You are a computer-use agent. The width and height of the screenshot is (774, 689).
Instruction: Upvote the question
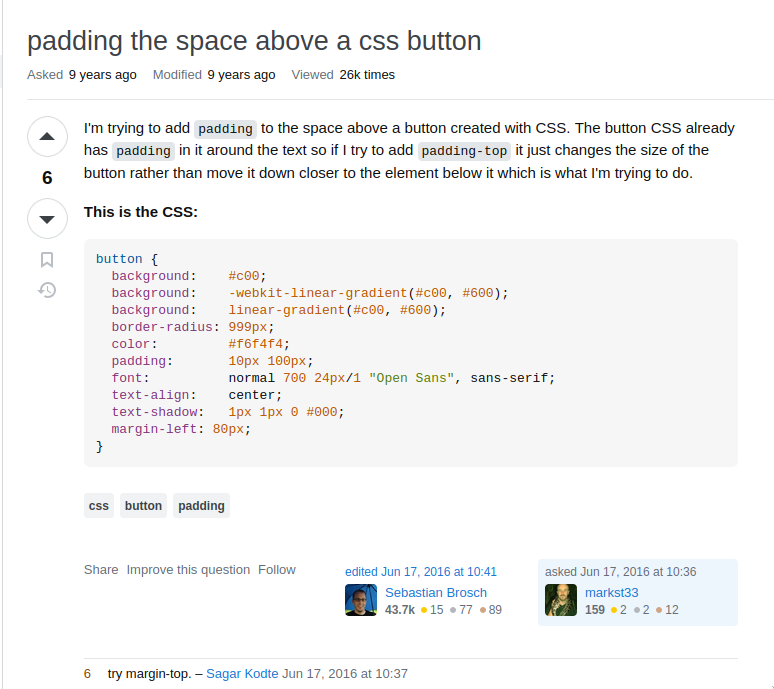(47, 137)
